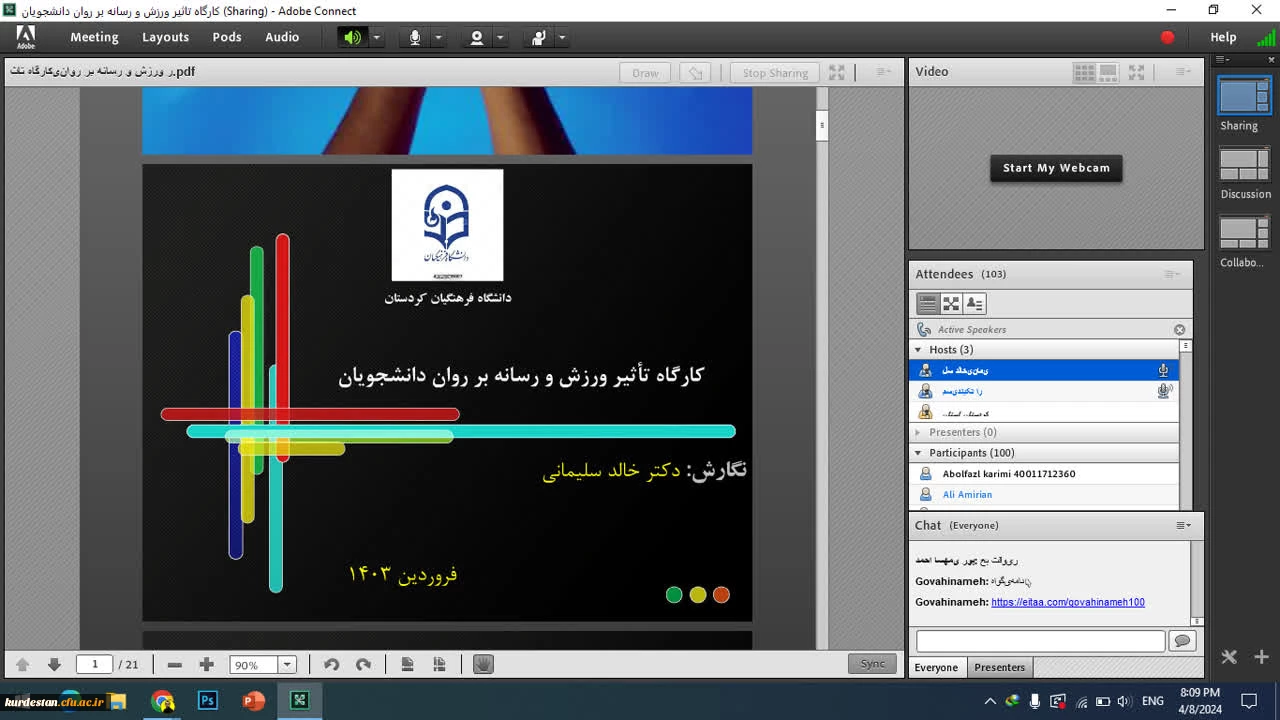Toggle the microphone in the top toolbar
Screen dimensions: 1280x720
point(415,37)
